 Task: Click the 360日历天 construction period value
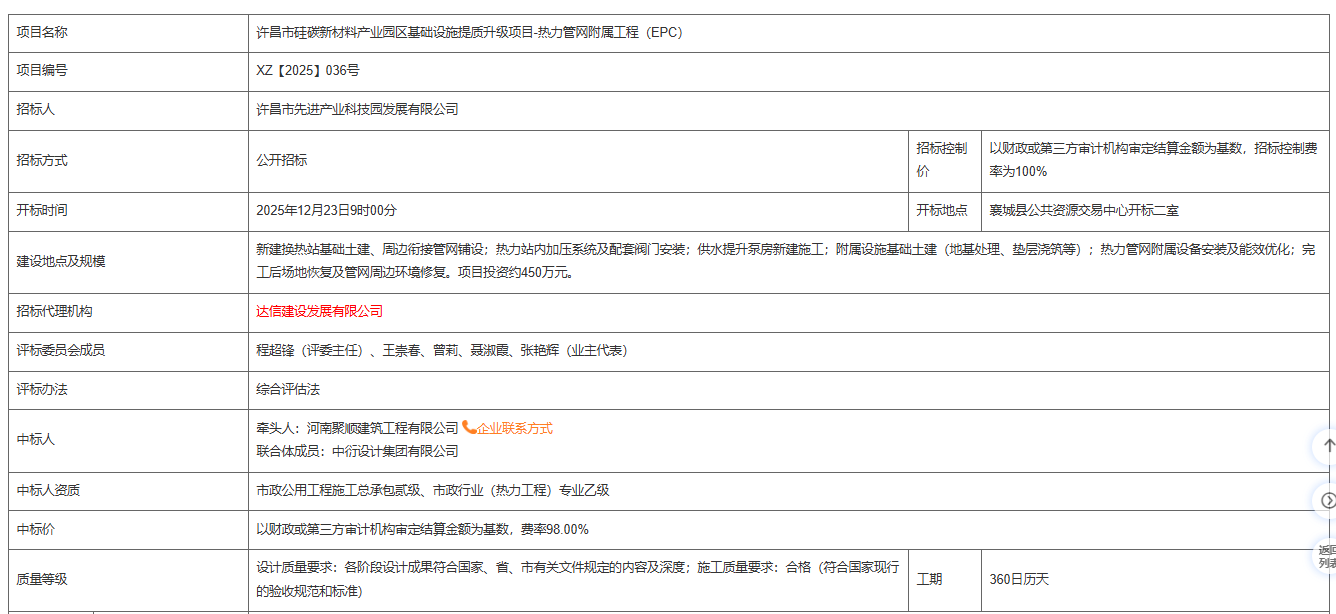1019,580
